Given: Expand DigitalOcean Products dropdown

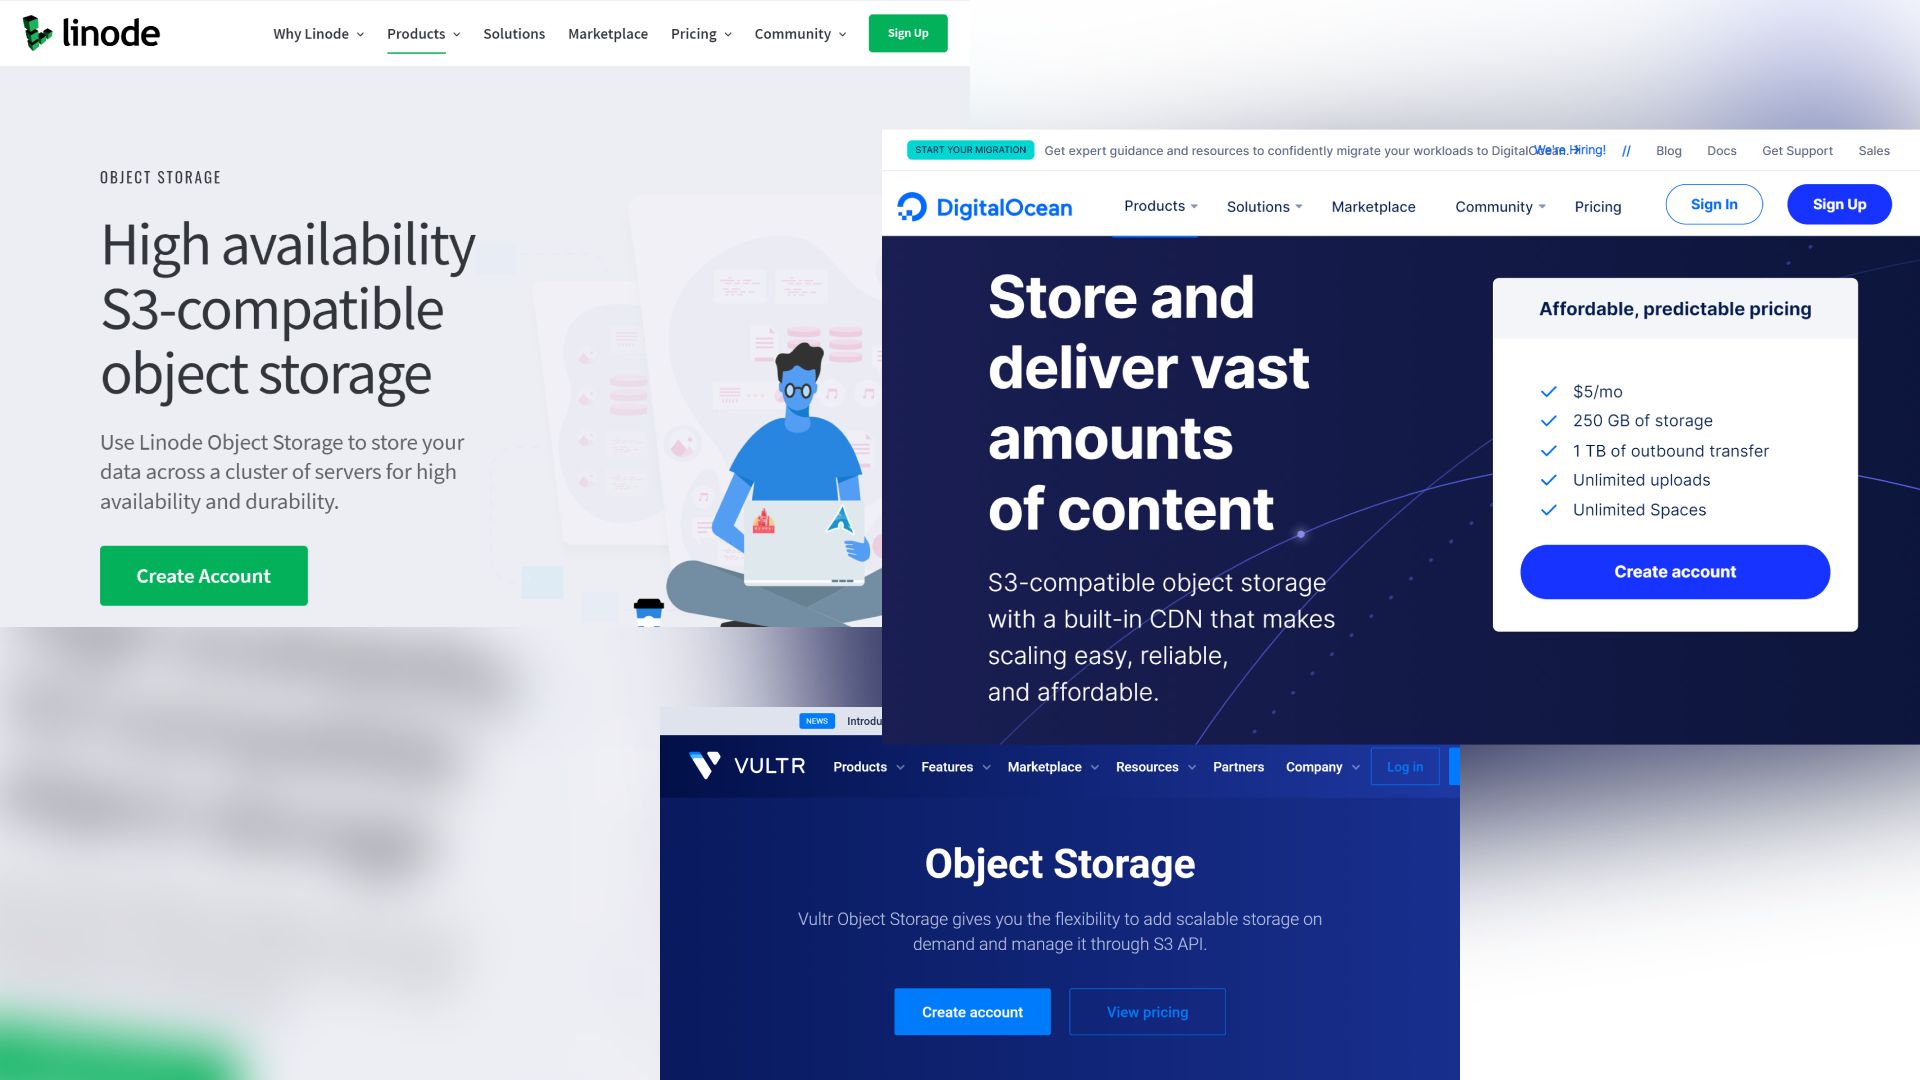Looking at the screenshot, I should coord(1158,204).
